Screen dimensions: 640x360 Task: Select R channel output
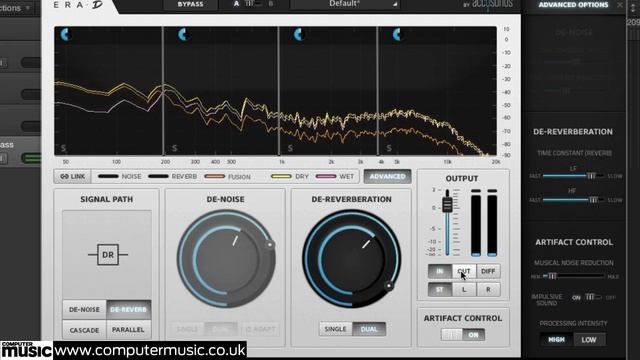tap(488, 290)
